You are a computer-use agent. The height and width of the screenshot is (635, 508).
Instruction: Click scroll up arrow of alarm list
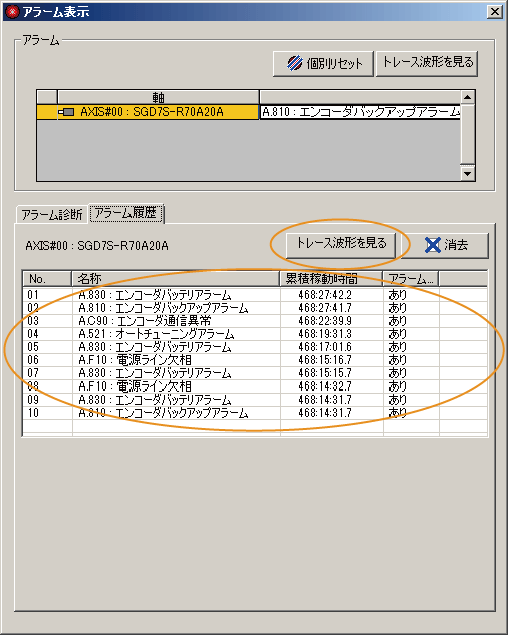[467, 97]
